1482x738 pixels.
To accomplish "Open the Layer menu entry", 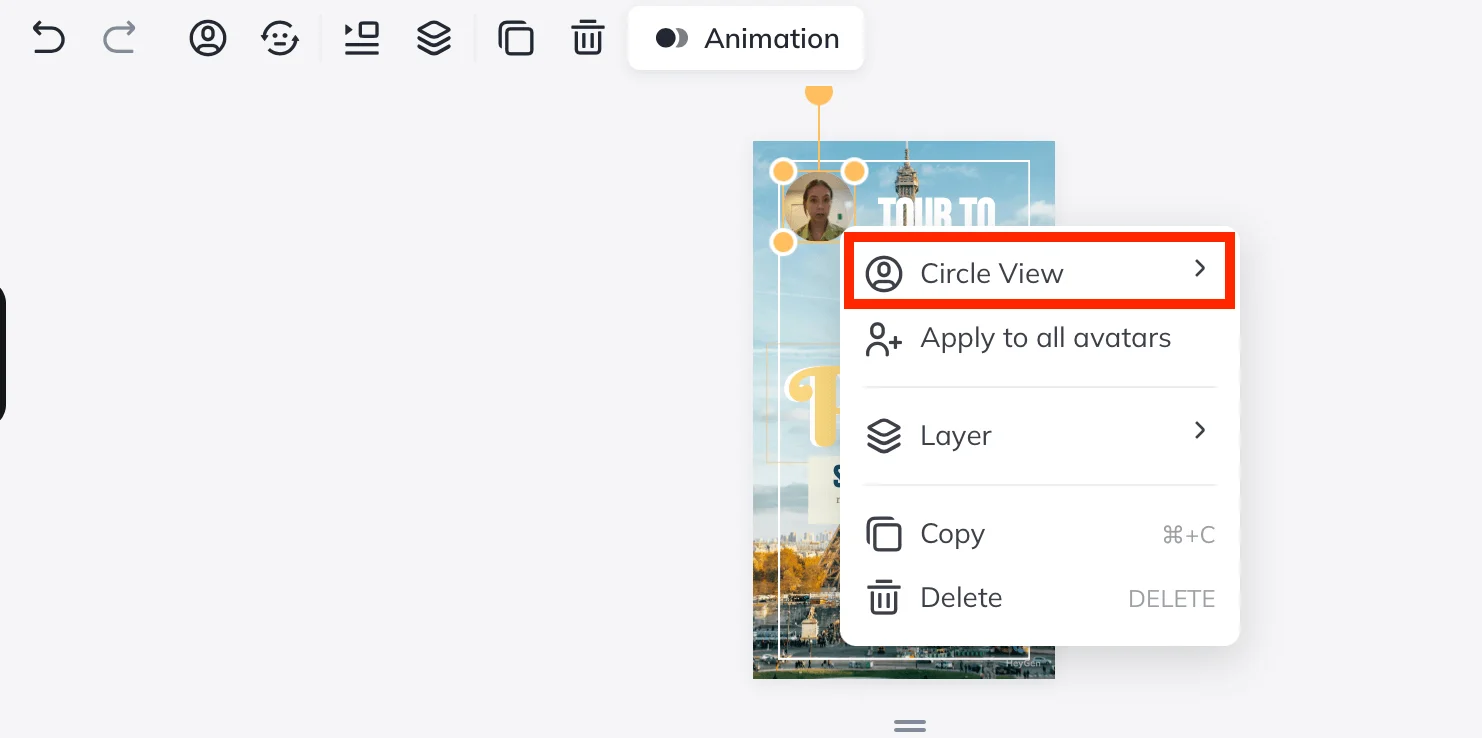I will (x=955, y=436).
